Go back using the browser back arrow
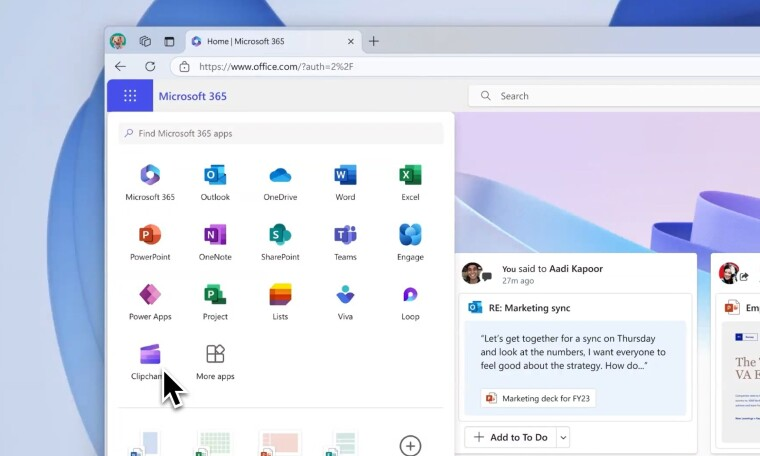The height and width of the screenshot is (456, 760). [x=120, y=66]
